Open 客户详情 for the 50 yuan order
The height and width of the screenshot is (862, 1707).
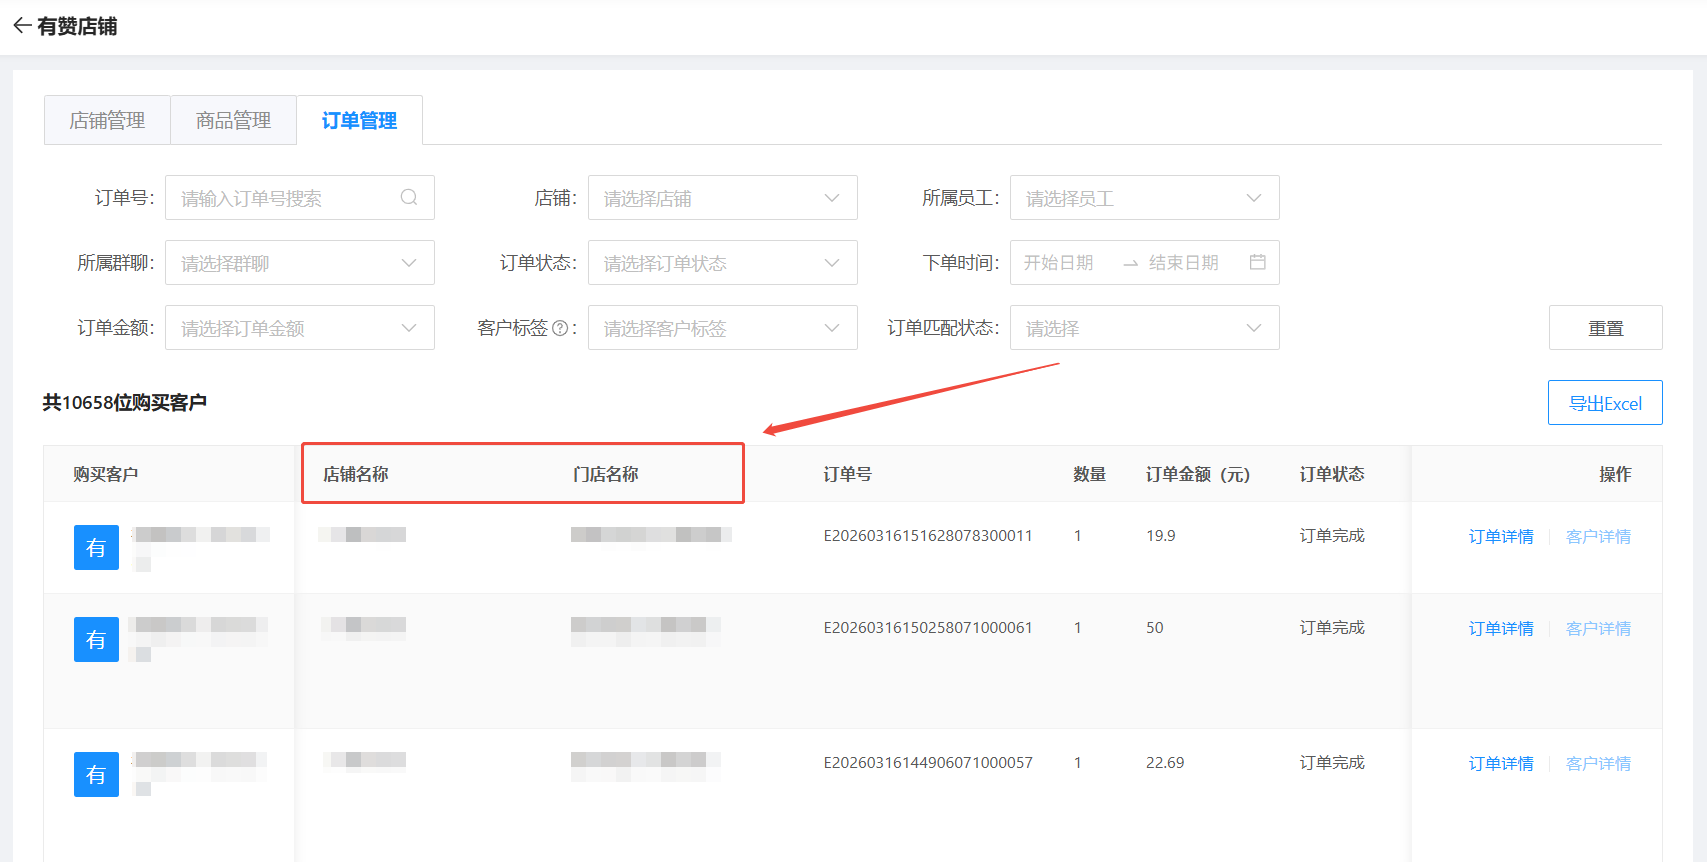(1597, 629)
